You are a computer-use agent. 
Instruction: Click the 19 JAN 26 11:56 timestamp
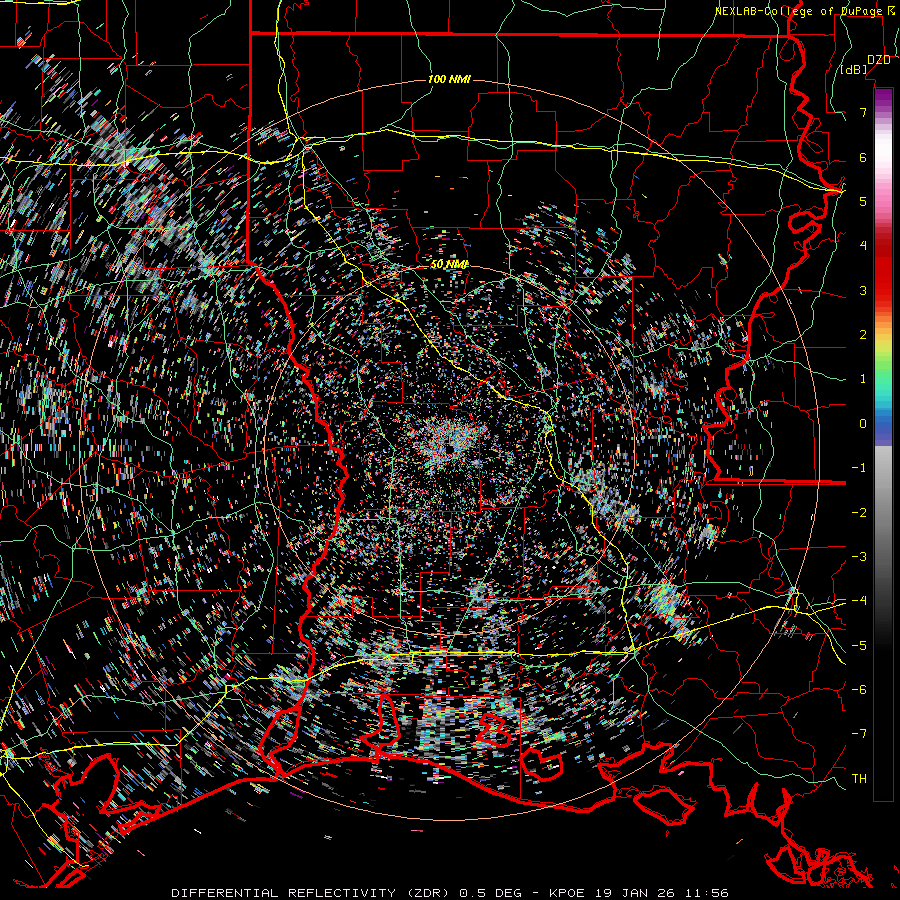point(660,893)
